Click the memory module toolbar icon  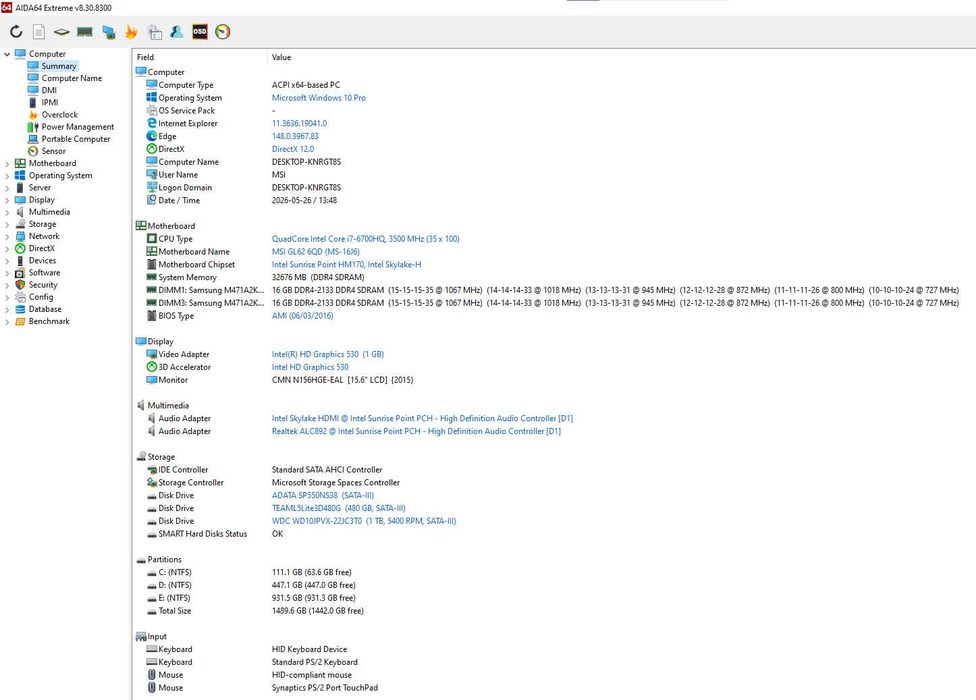click(85, 32)
